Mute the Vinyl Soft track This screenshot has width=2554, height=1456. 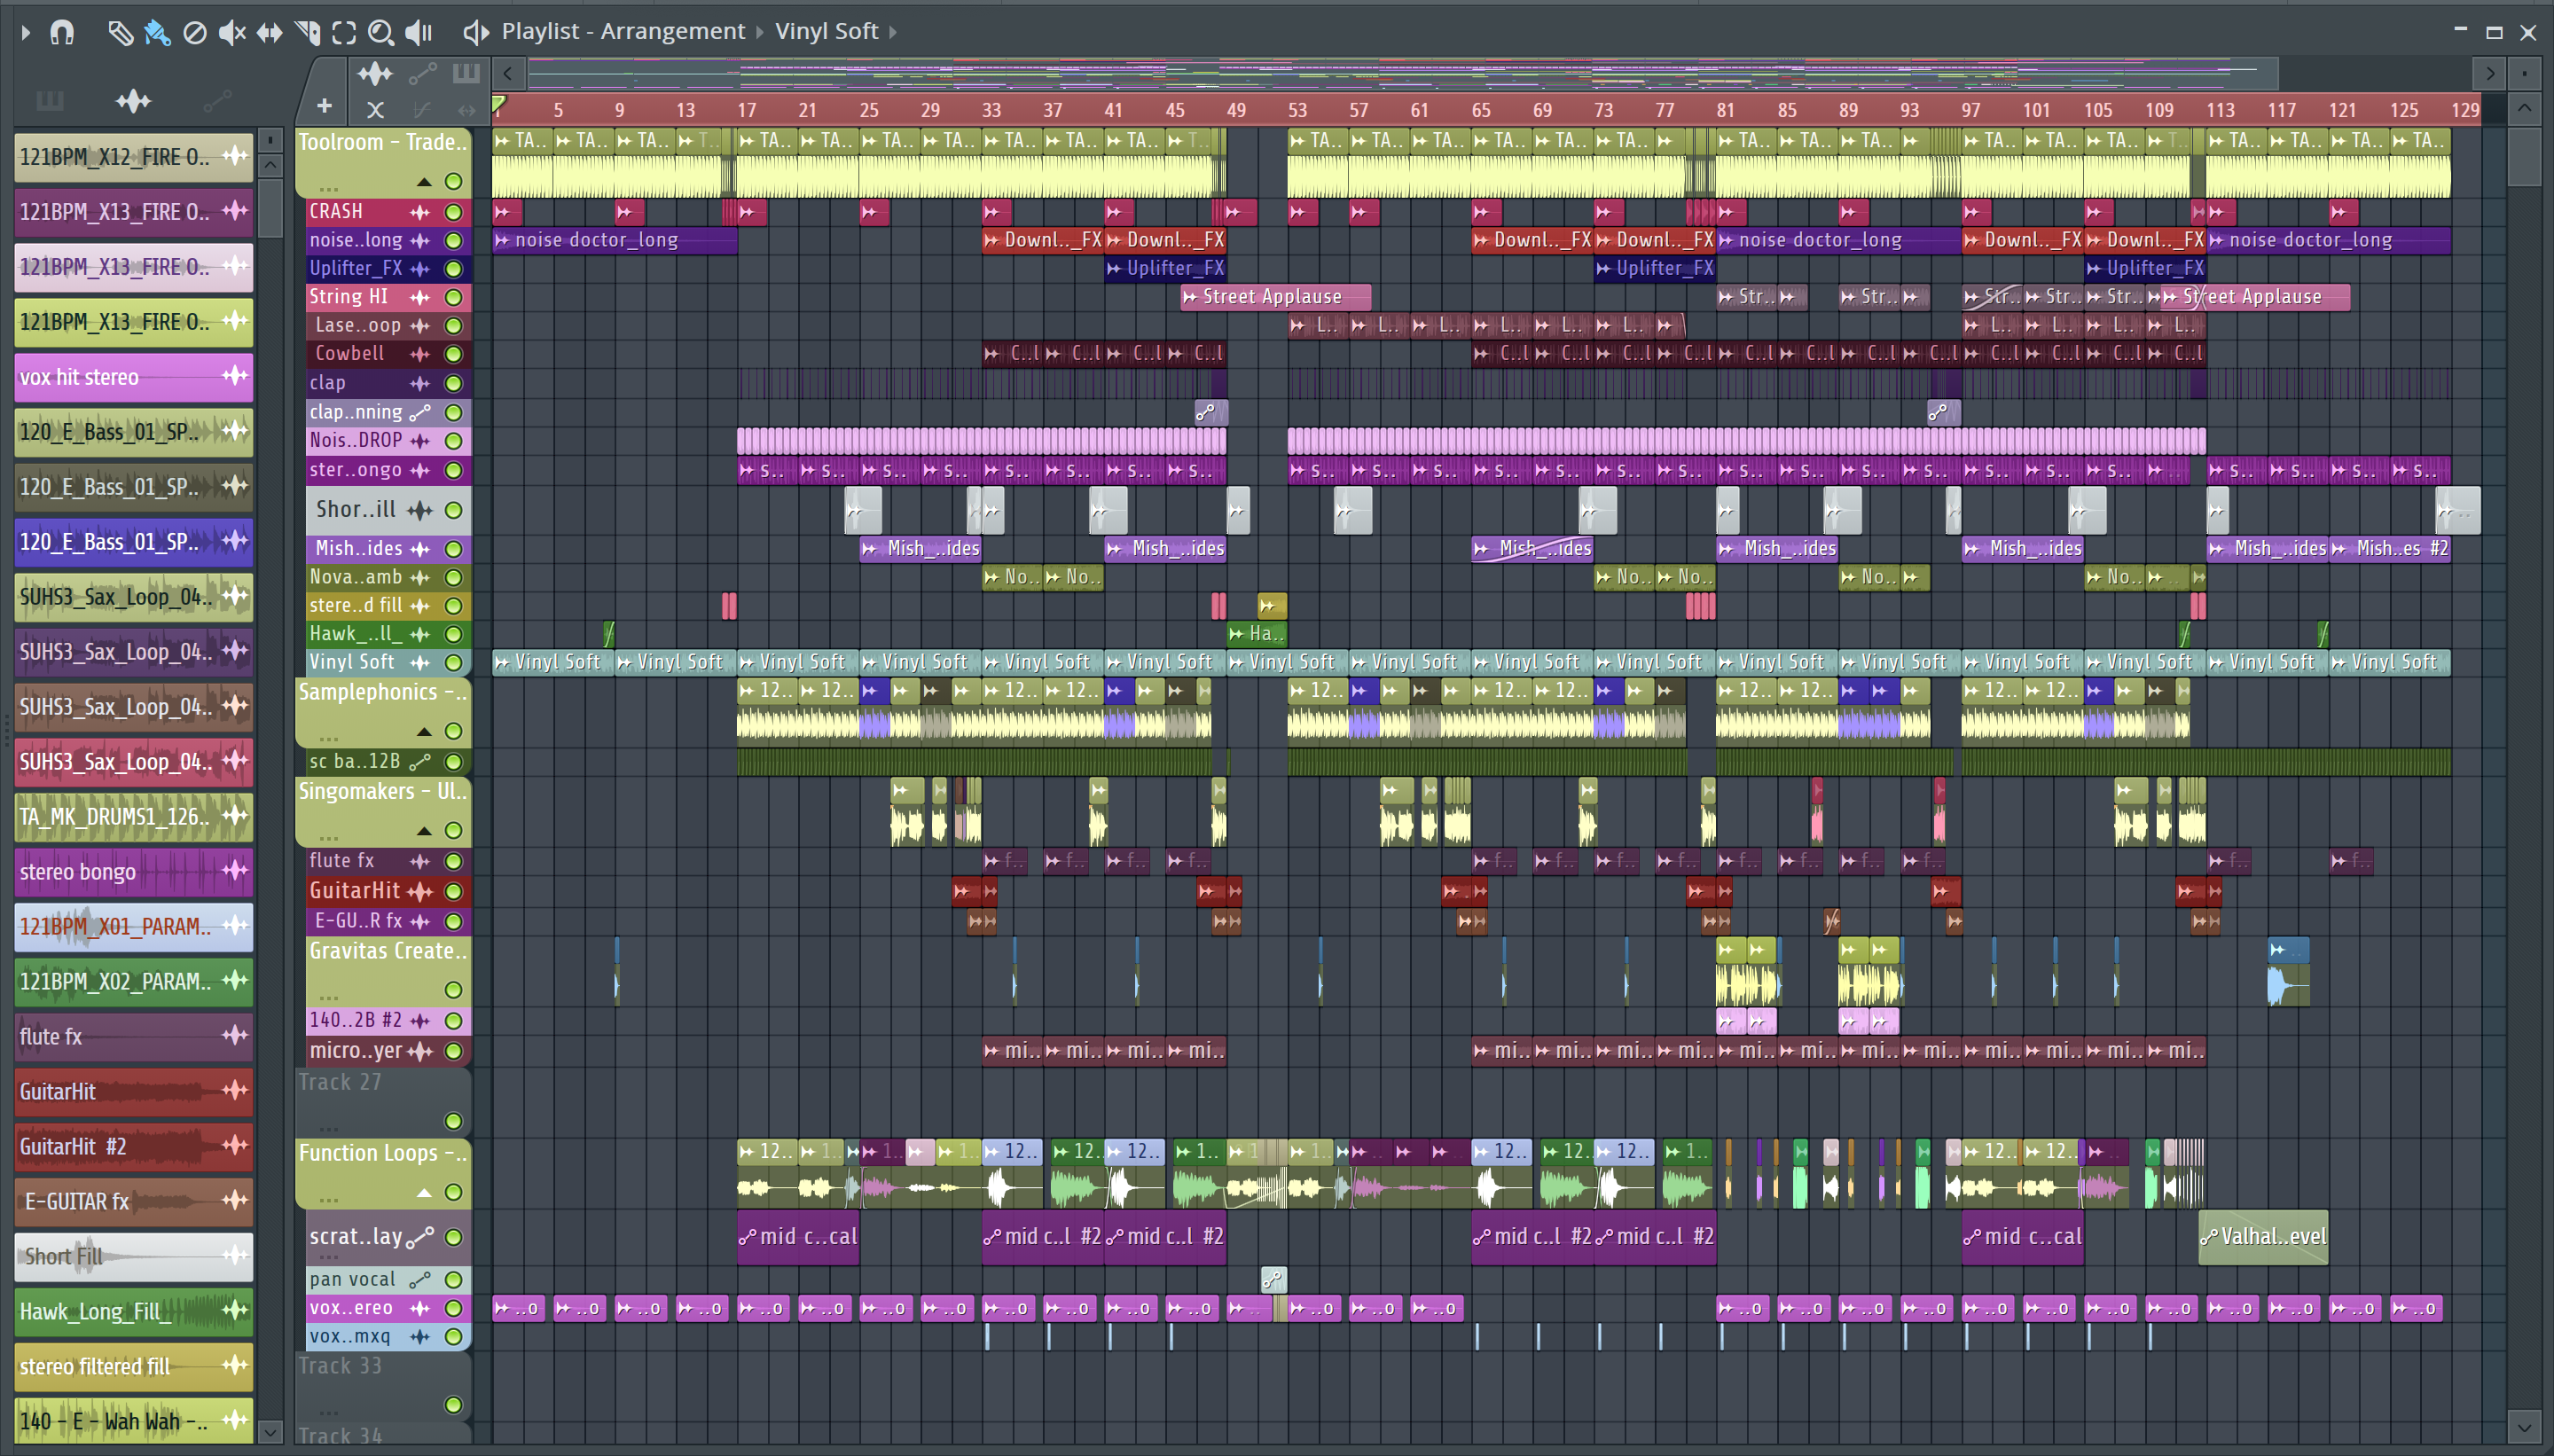(x=453, y=662)
